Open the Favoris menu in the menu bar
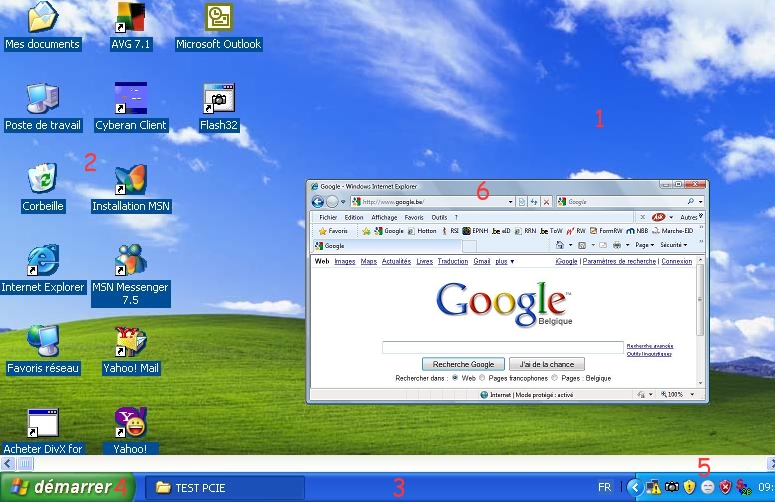The height and width of the screenshot is (502, 775). 414,217
